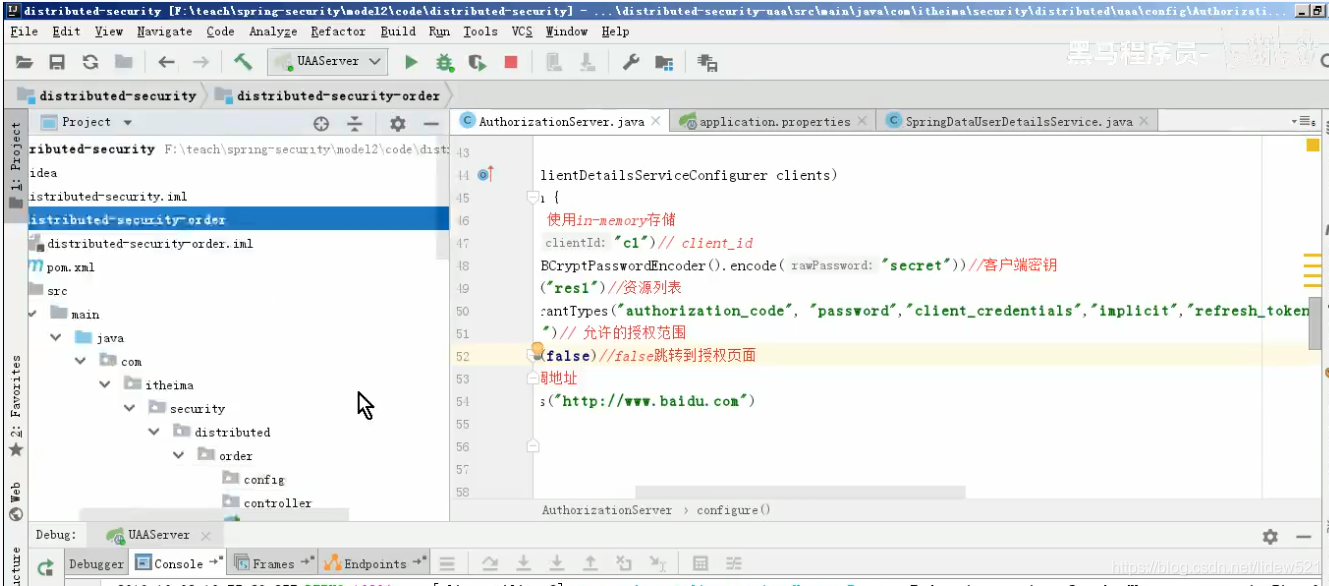Navigate back with the left arrow
This screenshot has height=586, width=1329.
(166, 62)
